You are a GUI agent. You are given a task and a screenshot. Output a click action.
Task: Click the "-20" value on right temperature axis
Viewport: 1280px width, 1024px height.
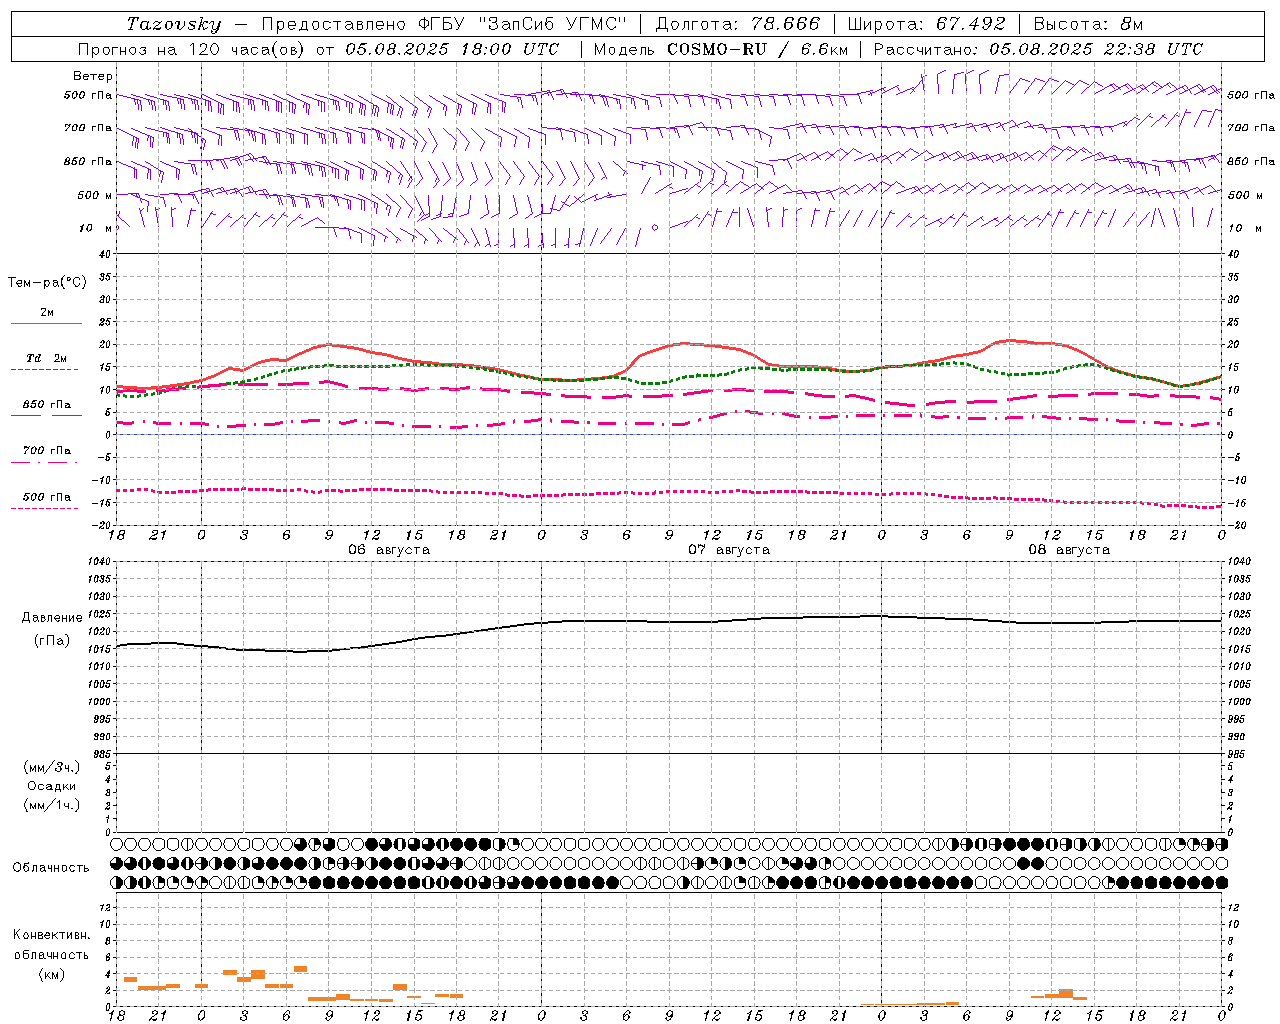1235,525
